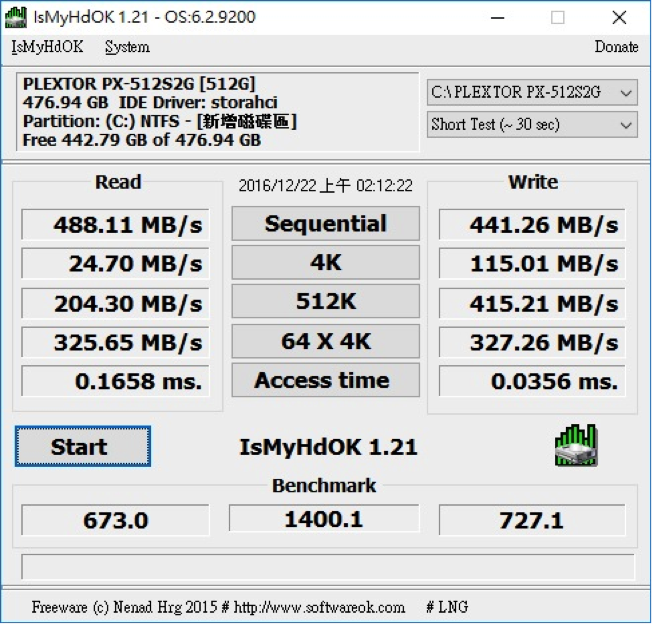652x624 pixels.
Task: Select the 204.30 MB/s 512K read value
Action: [115, 303]
